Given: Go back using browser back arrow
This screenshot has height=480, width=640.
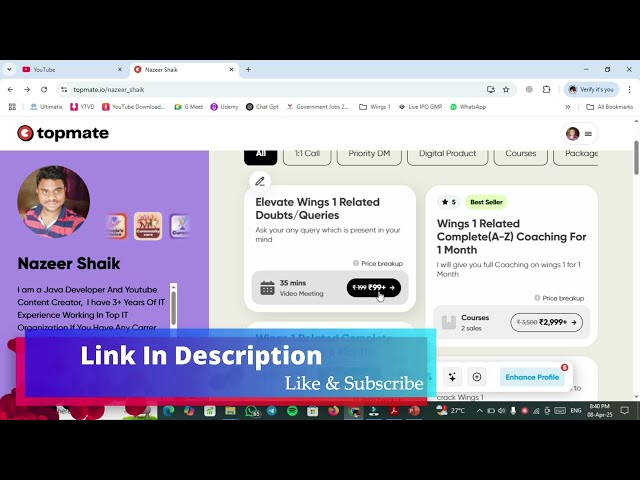Looking at the screenshot, I should pos(11,89).
